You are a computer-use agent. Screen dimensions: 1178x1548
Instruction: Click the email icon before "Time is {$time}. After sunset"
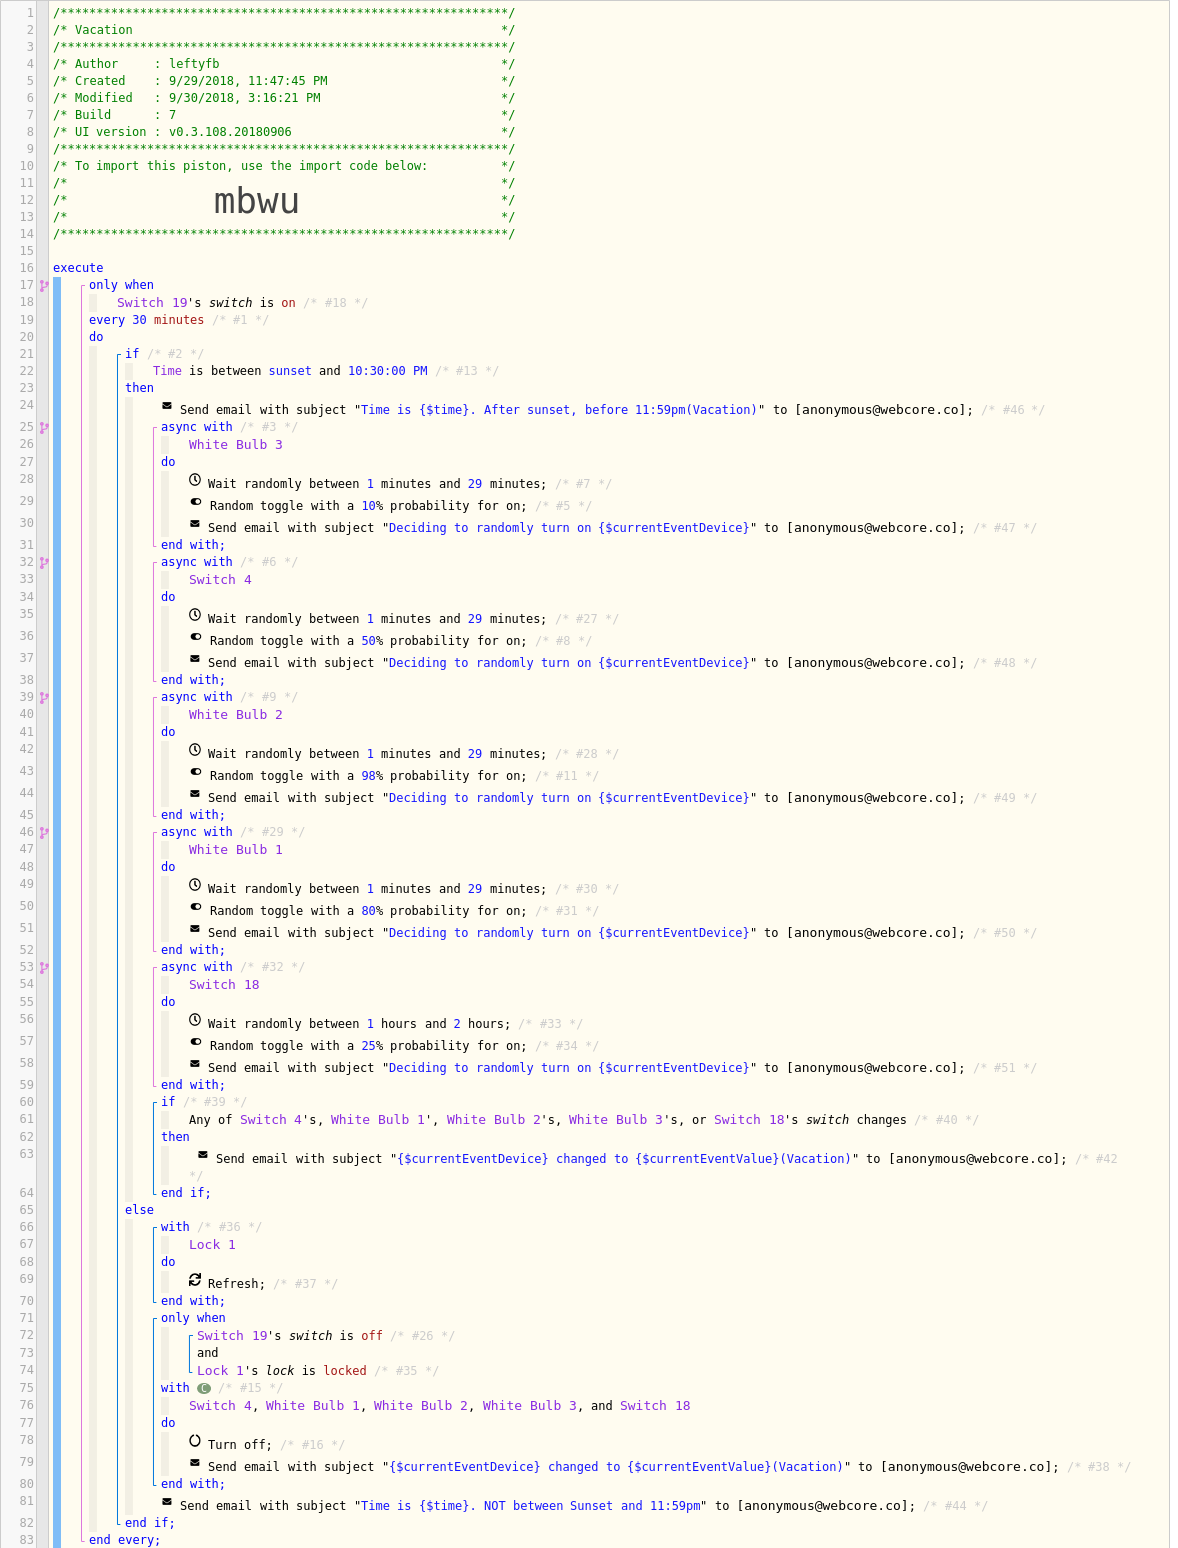(x=167, y=407)
